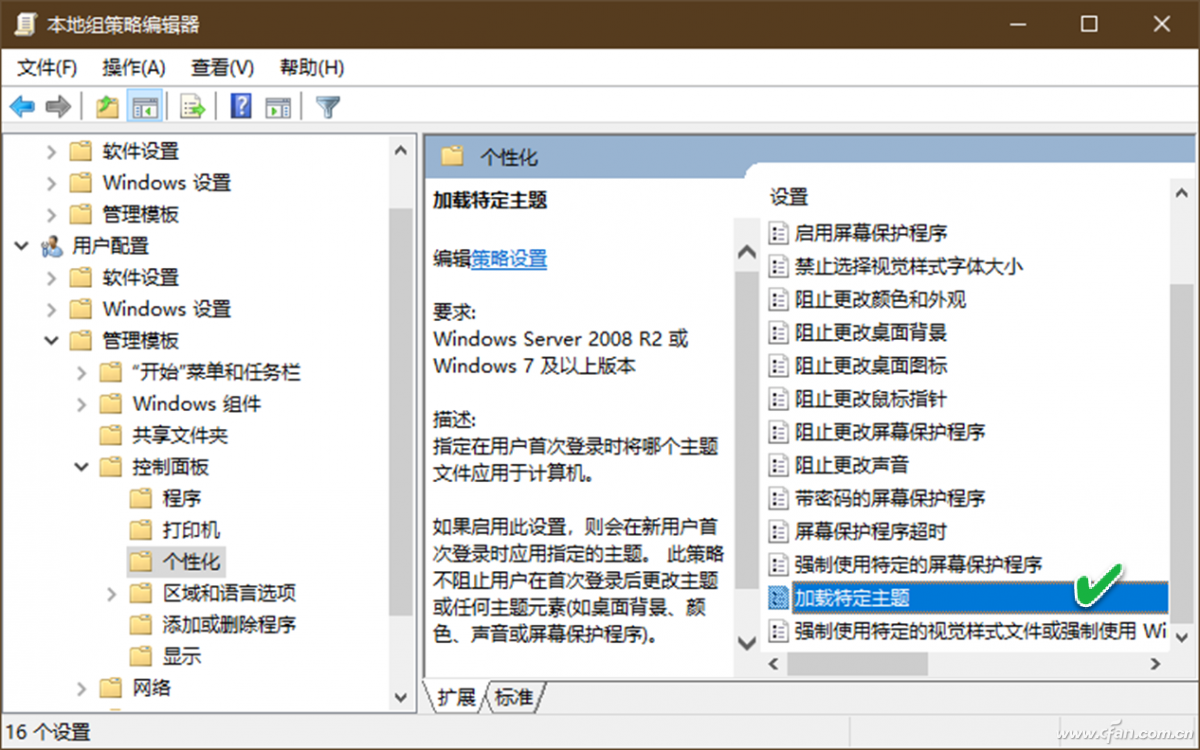Expand the 区域和语言选项 tree node
This screenshot has height=750, width=1200.
coord(112,593)
